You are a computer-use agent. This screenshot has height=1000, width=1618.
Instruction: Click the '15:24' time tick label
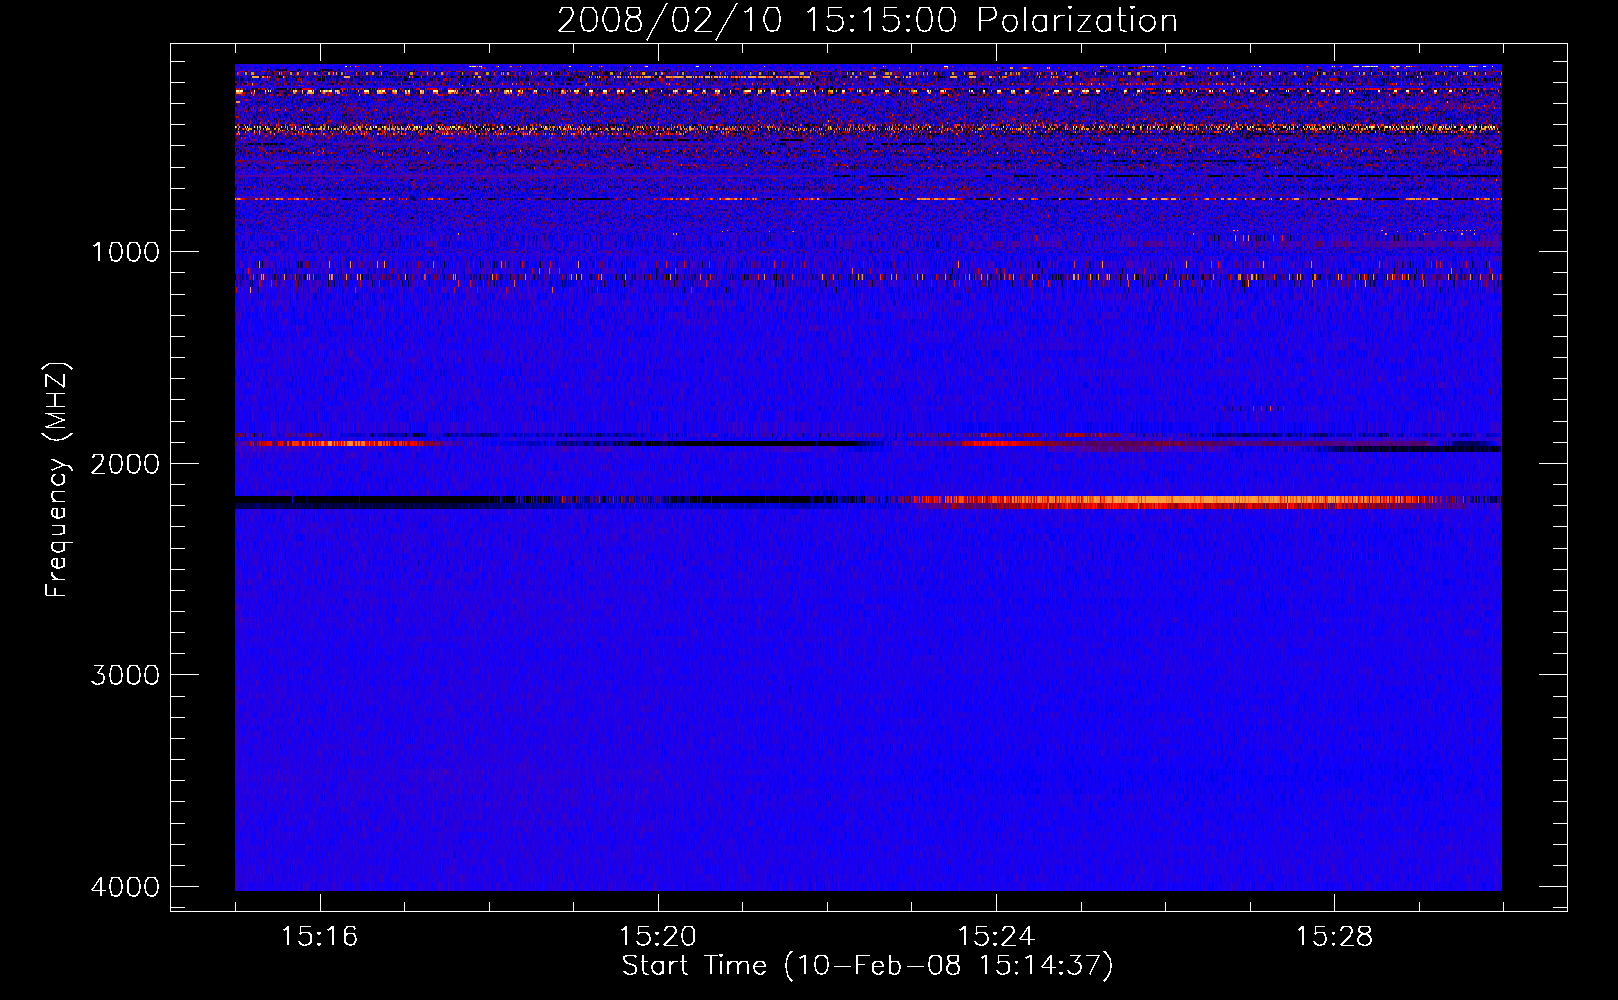996,937
